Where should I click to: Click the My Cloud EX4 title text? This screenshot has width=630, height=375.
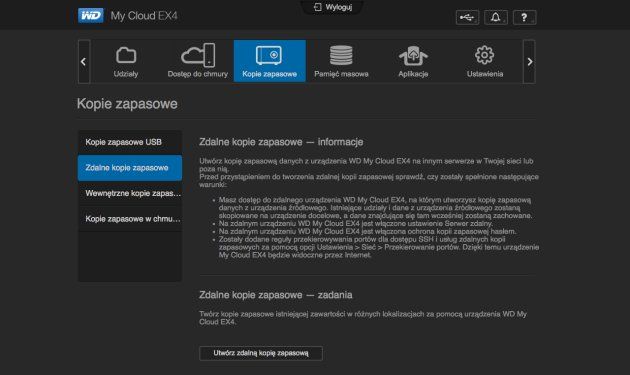point(144,16)
